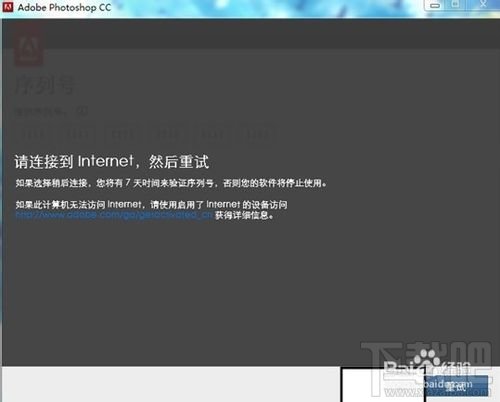Viewport: 500px width, 402px height.
Task: Click the Adobe icon in the title bar
Action: (7, 7)
